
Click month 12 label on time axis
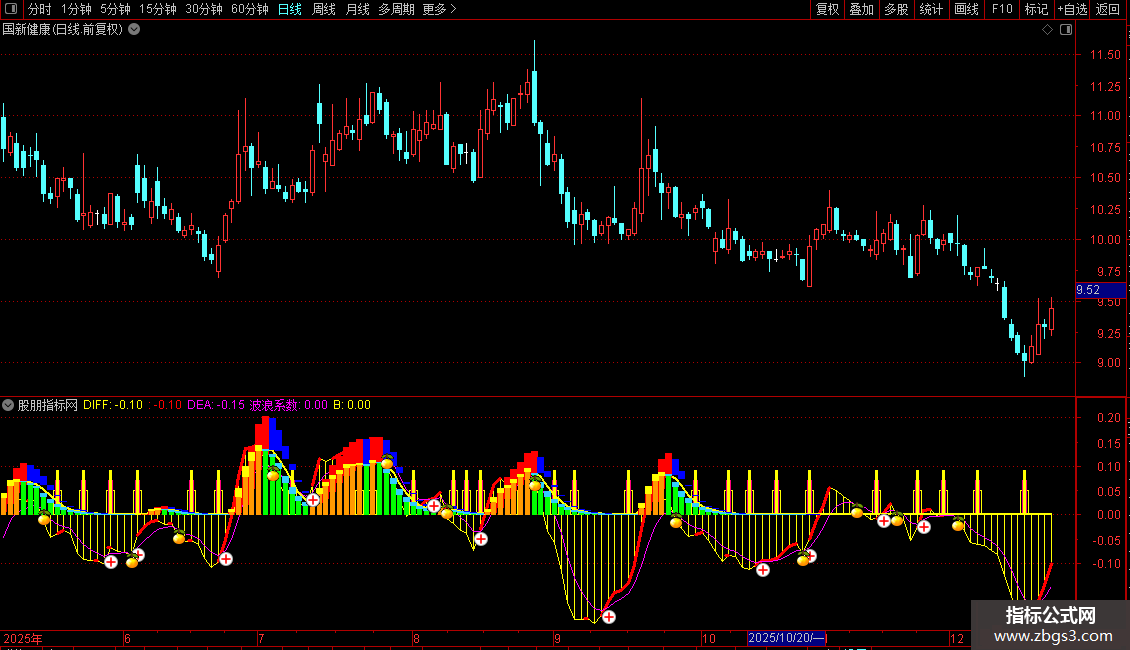(956, 638)
